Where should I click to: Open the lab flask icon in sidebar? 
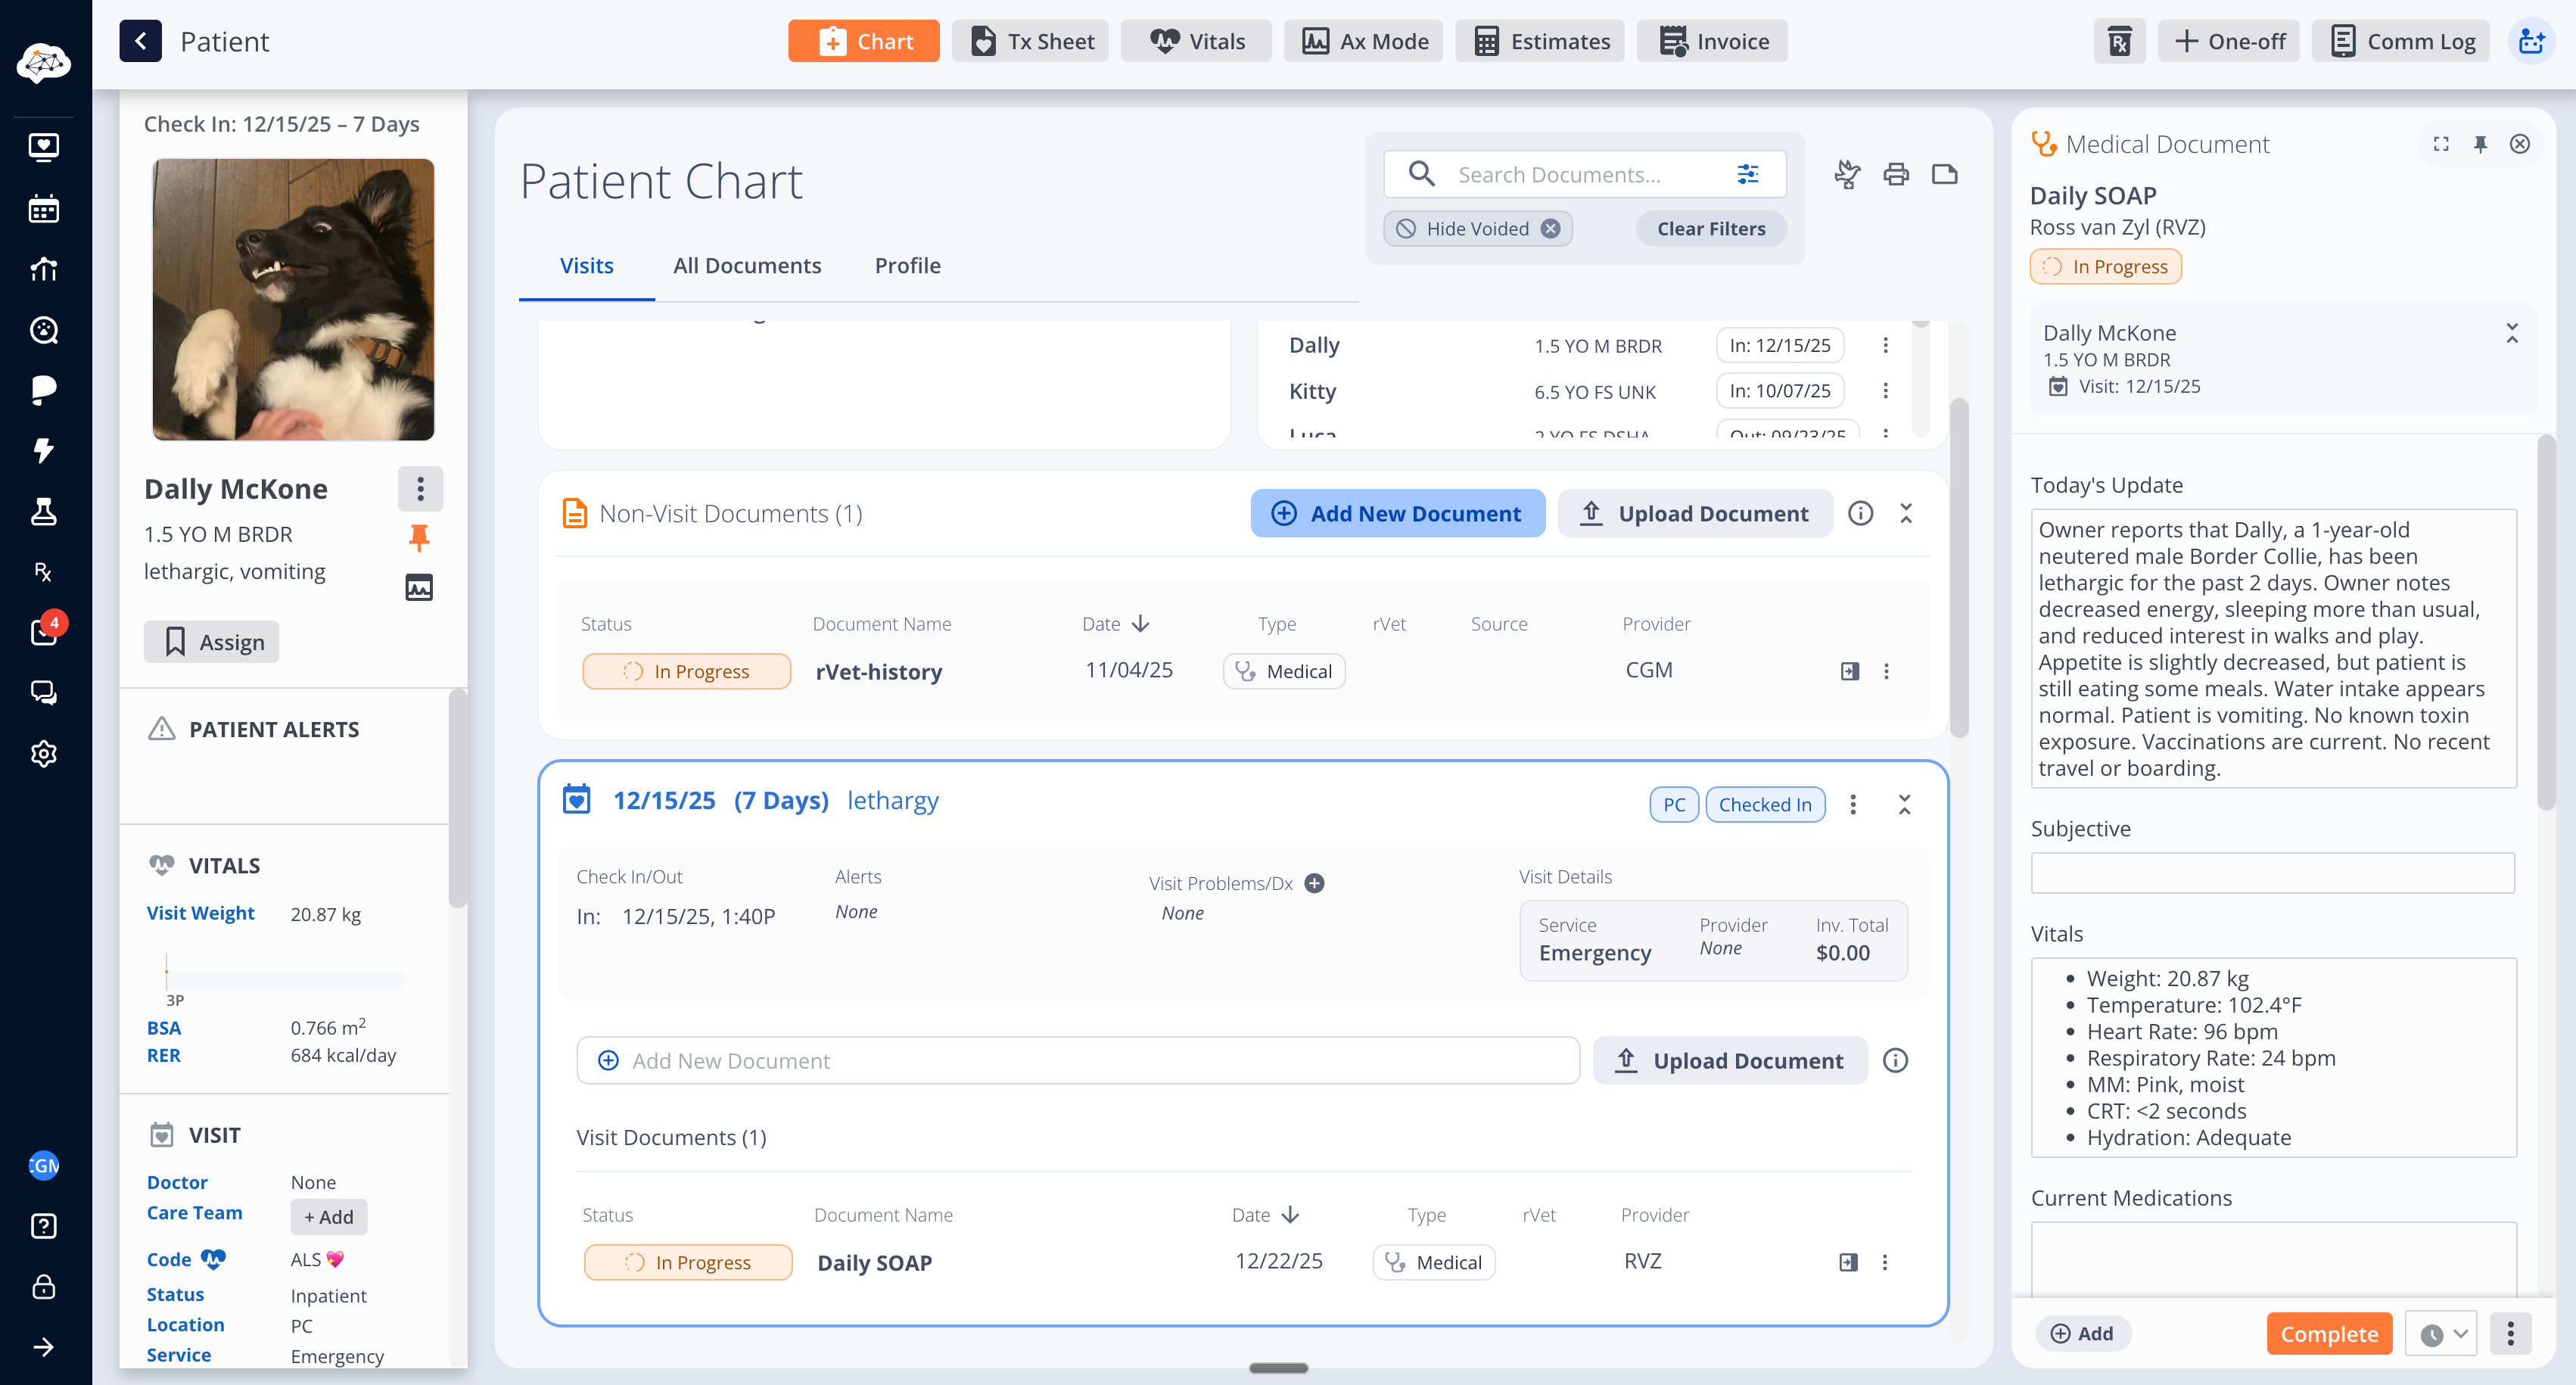(44, 511)
